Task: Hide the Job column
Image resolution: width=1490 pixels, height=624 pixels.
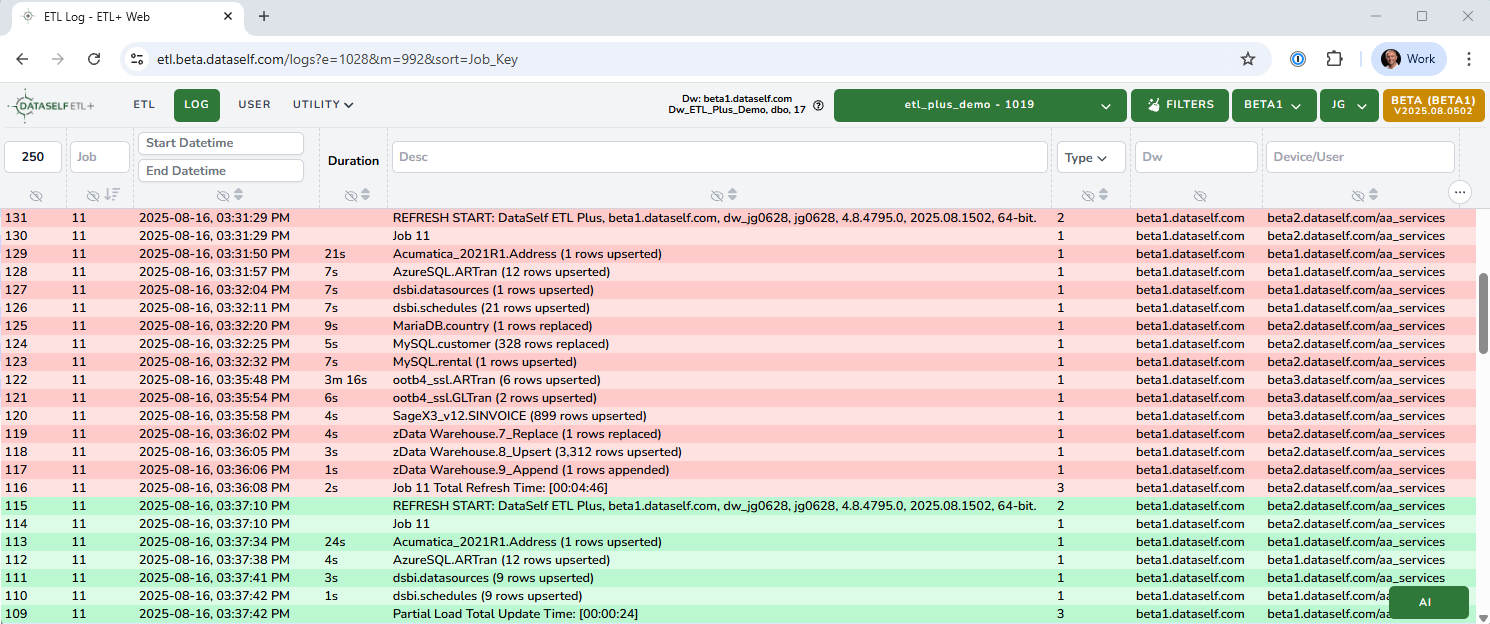Action: tap(94, 195)
